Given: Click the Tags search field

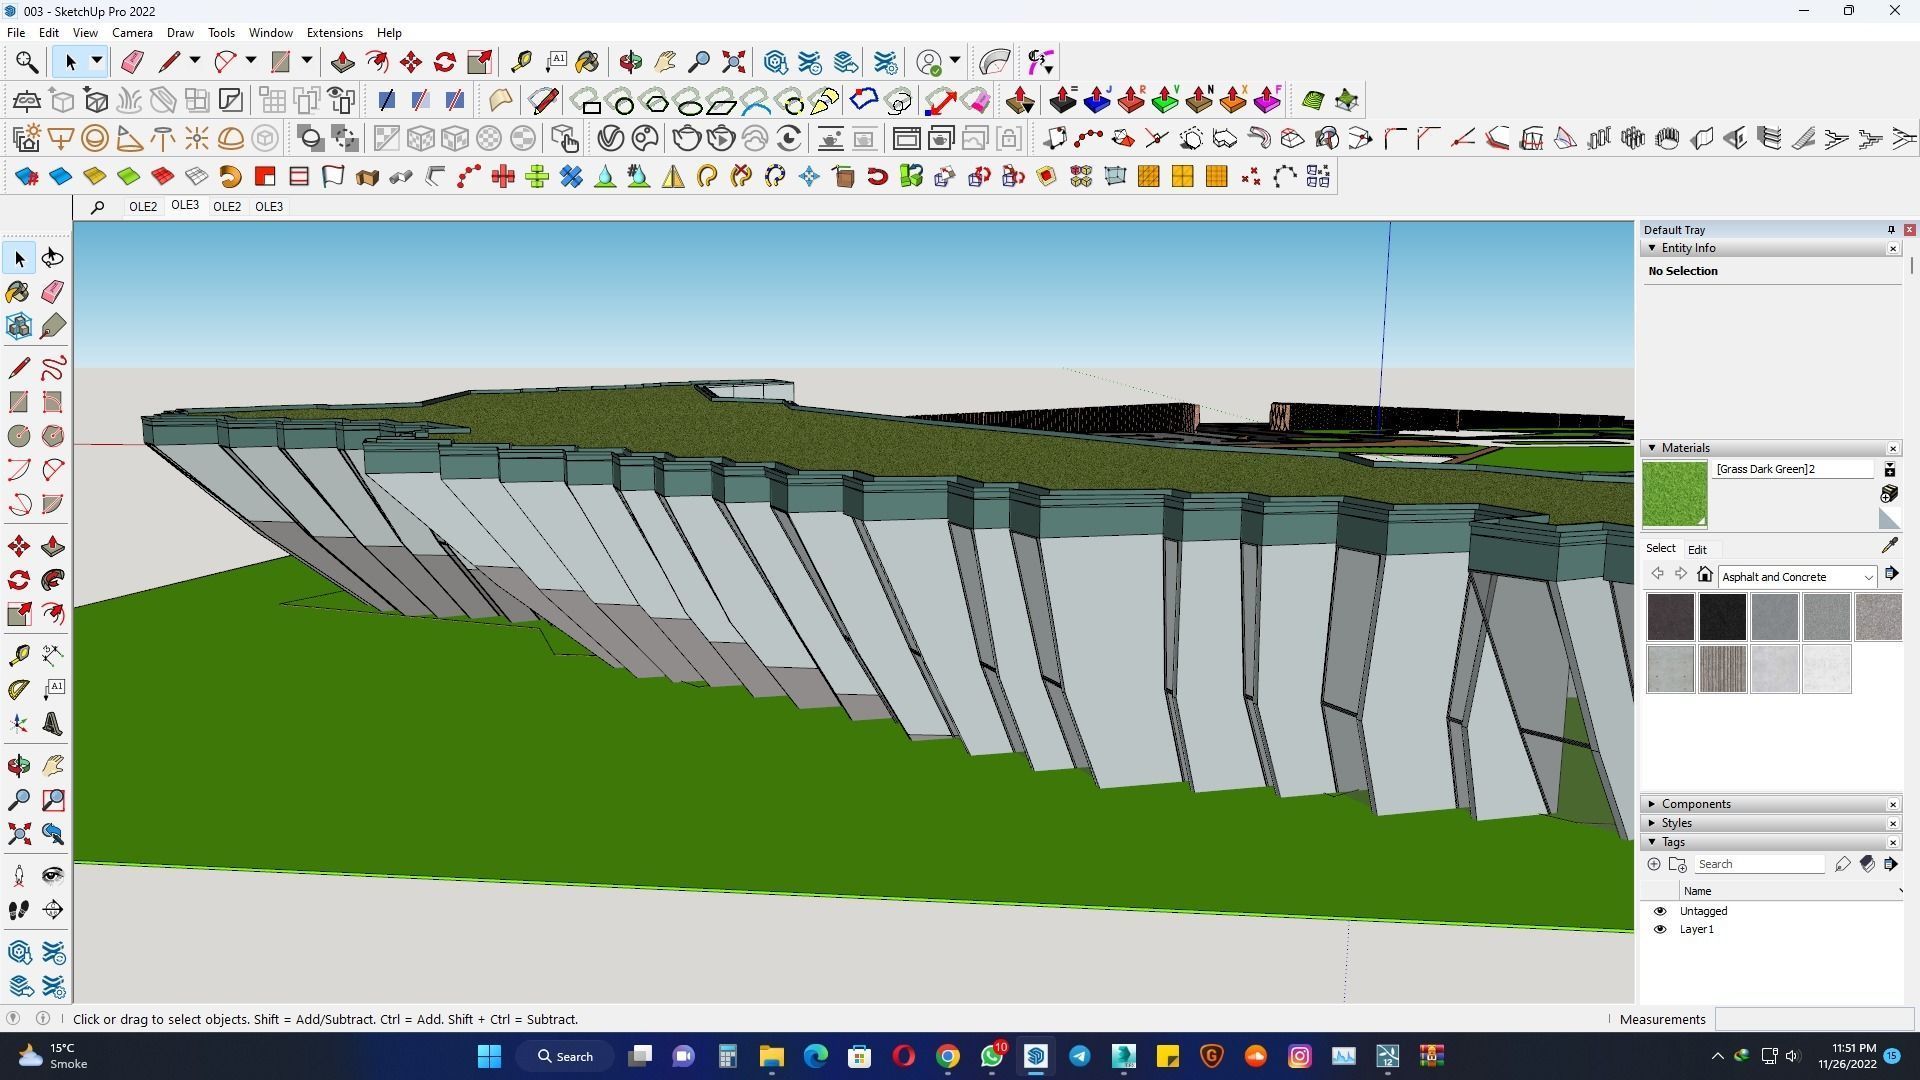Looking at the screenshot, I should click(1758, 864).
